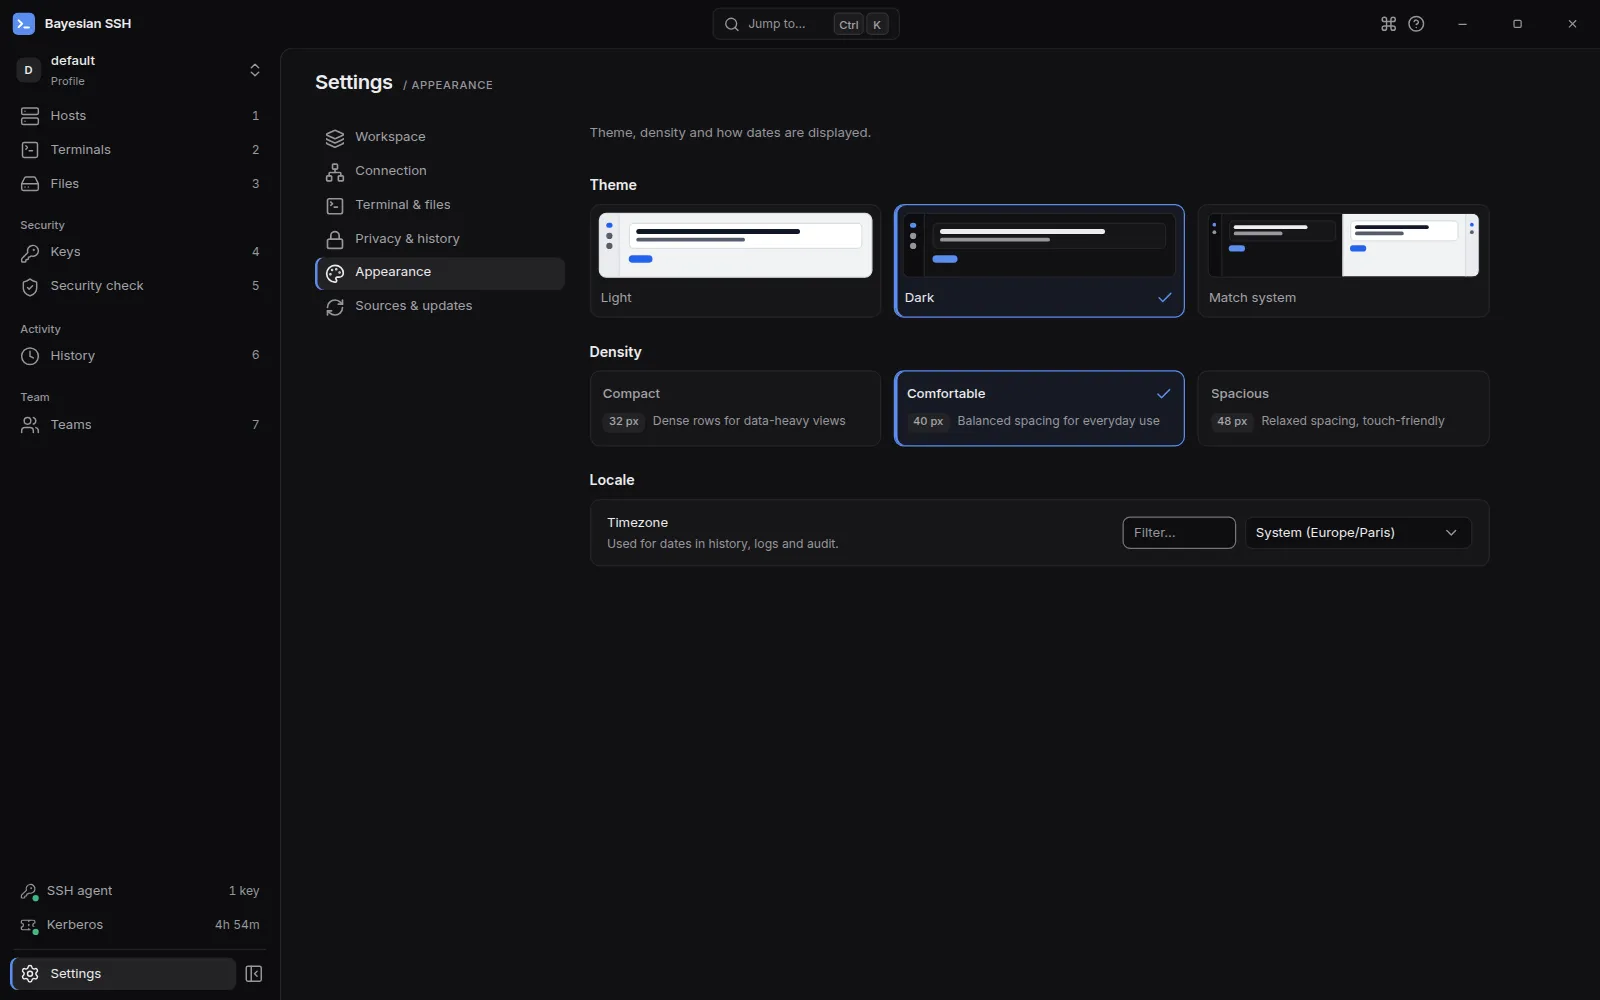This screenshot has height=1000, width=1600.
Task: Select the Dark theme option
Action: (x=1039, y=261)
